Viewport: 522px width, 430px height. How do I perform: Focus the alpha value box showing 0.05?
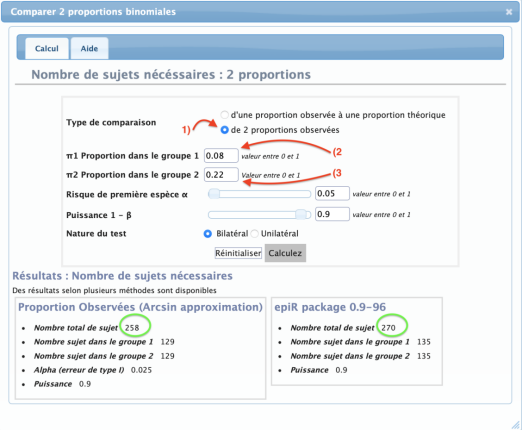[x=332, y=194]
